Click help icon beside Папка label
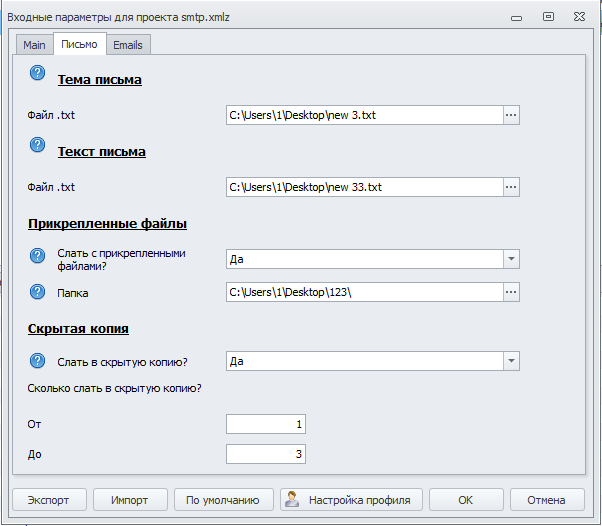This screenshot has height=526, width=602. coord(38,291)
